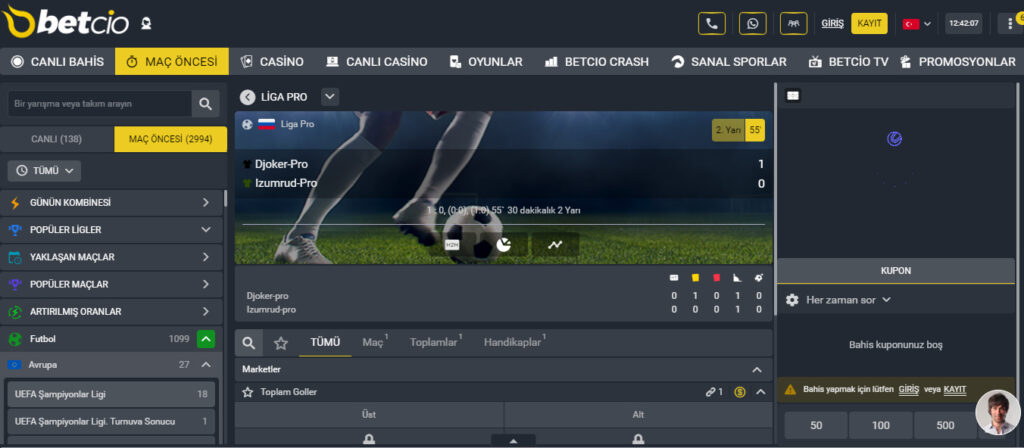Select the 100 stake amount button

point(880,425)
